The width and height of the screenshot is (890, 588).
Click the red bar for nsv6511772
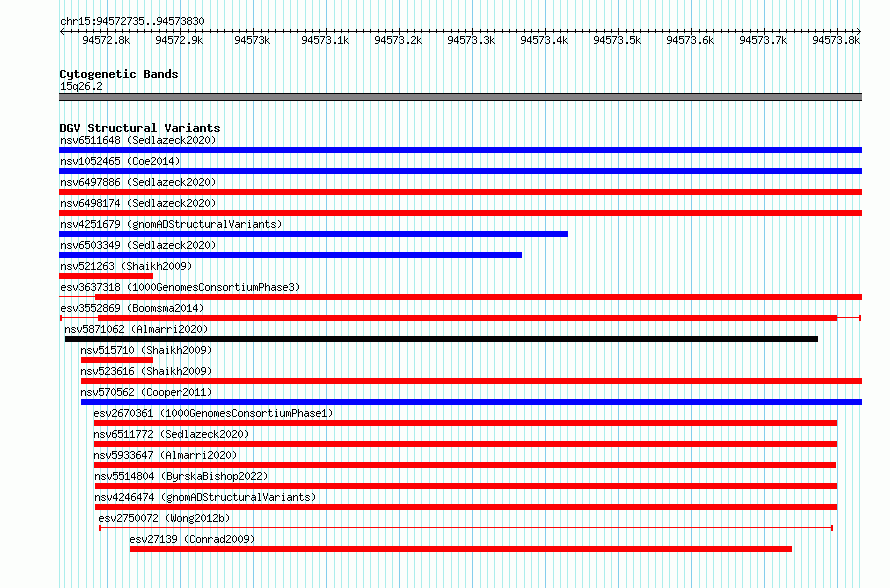465,444
